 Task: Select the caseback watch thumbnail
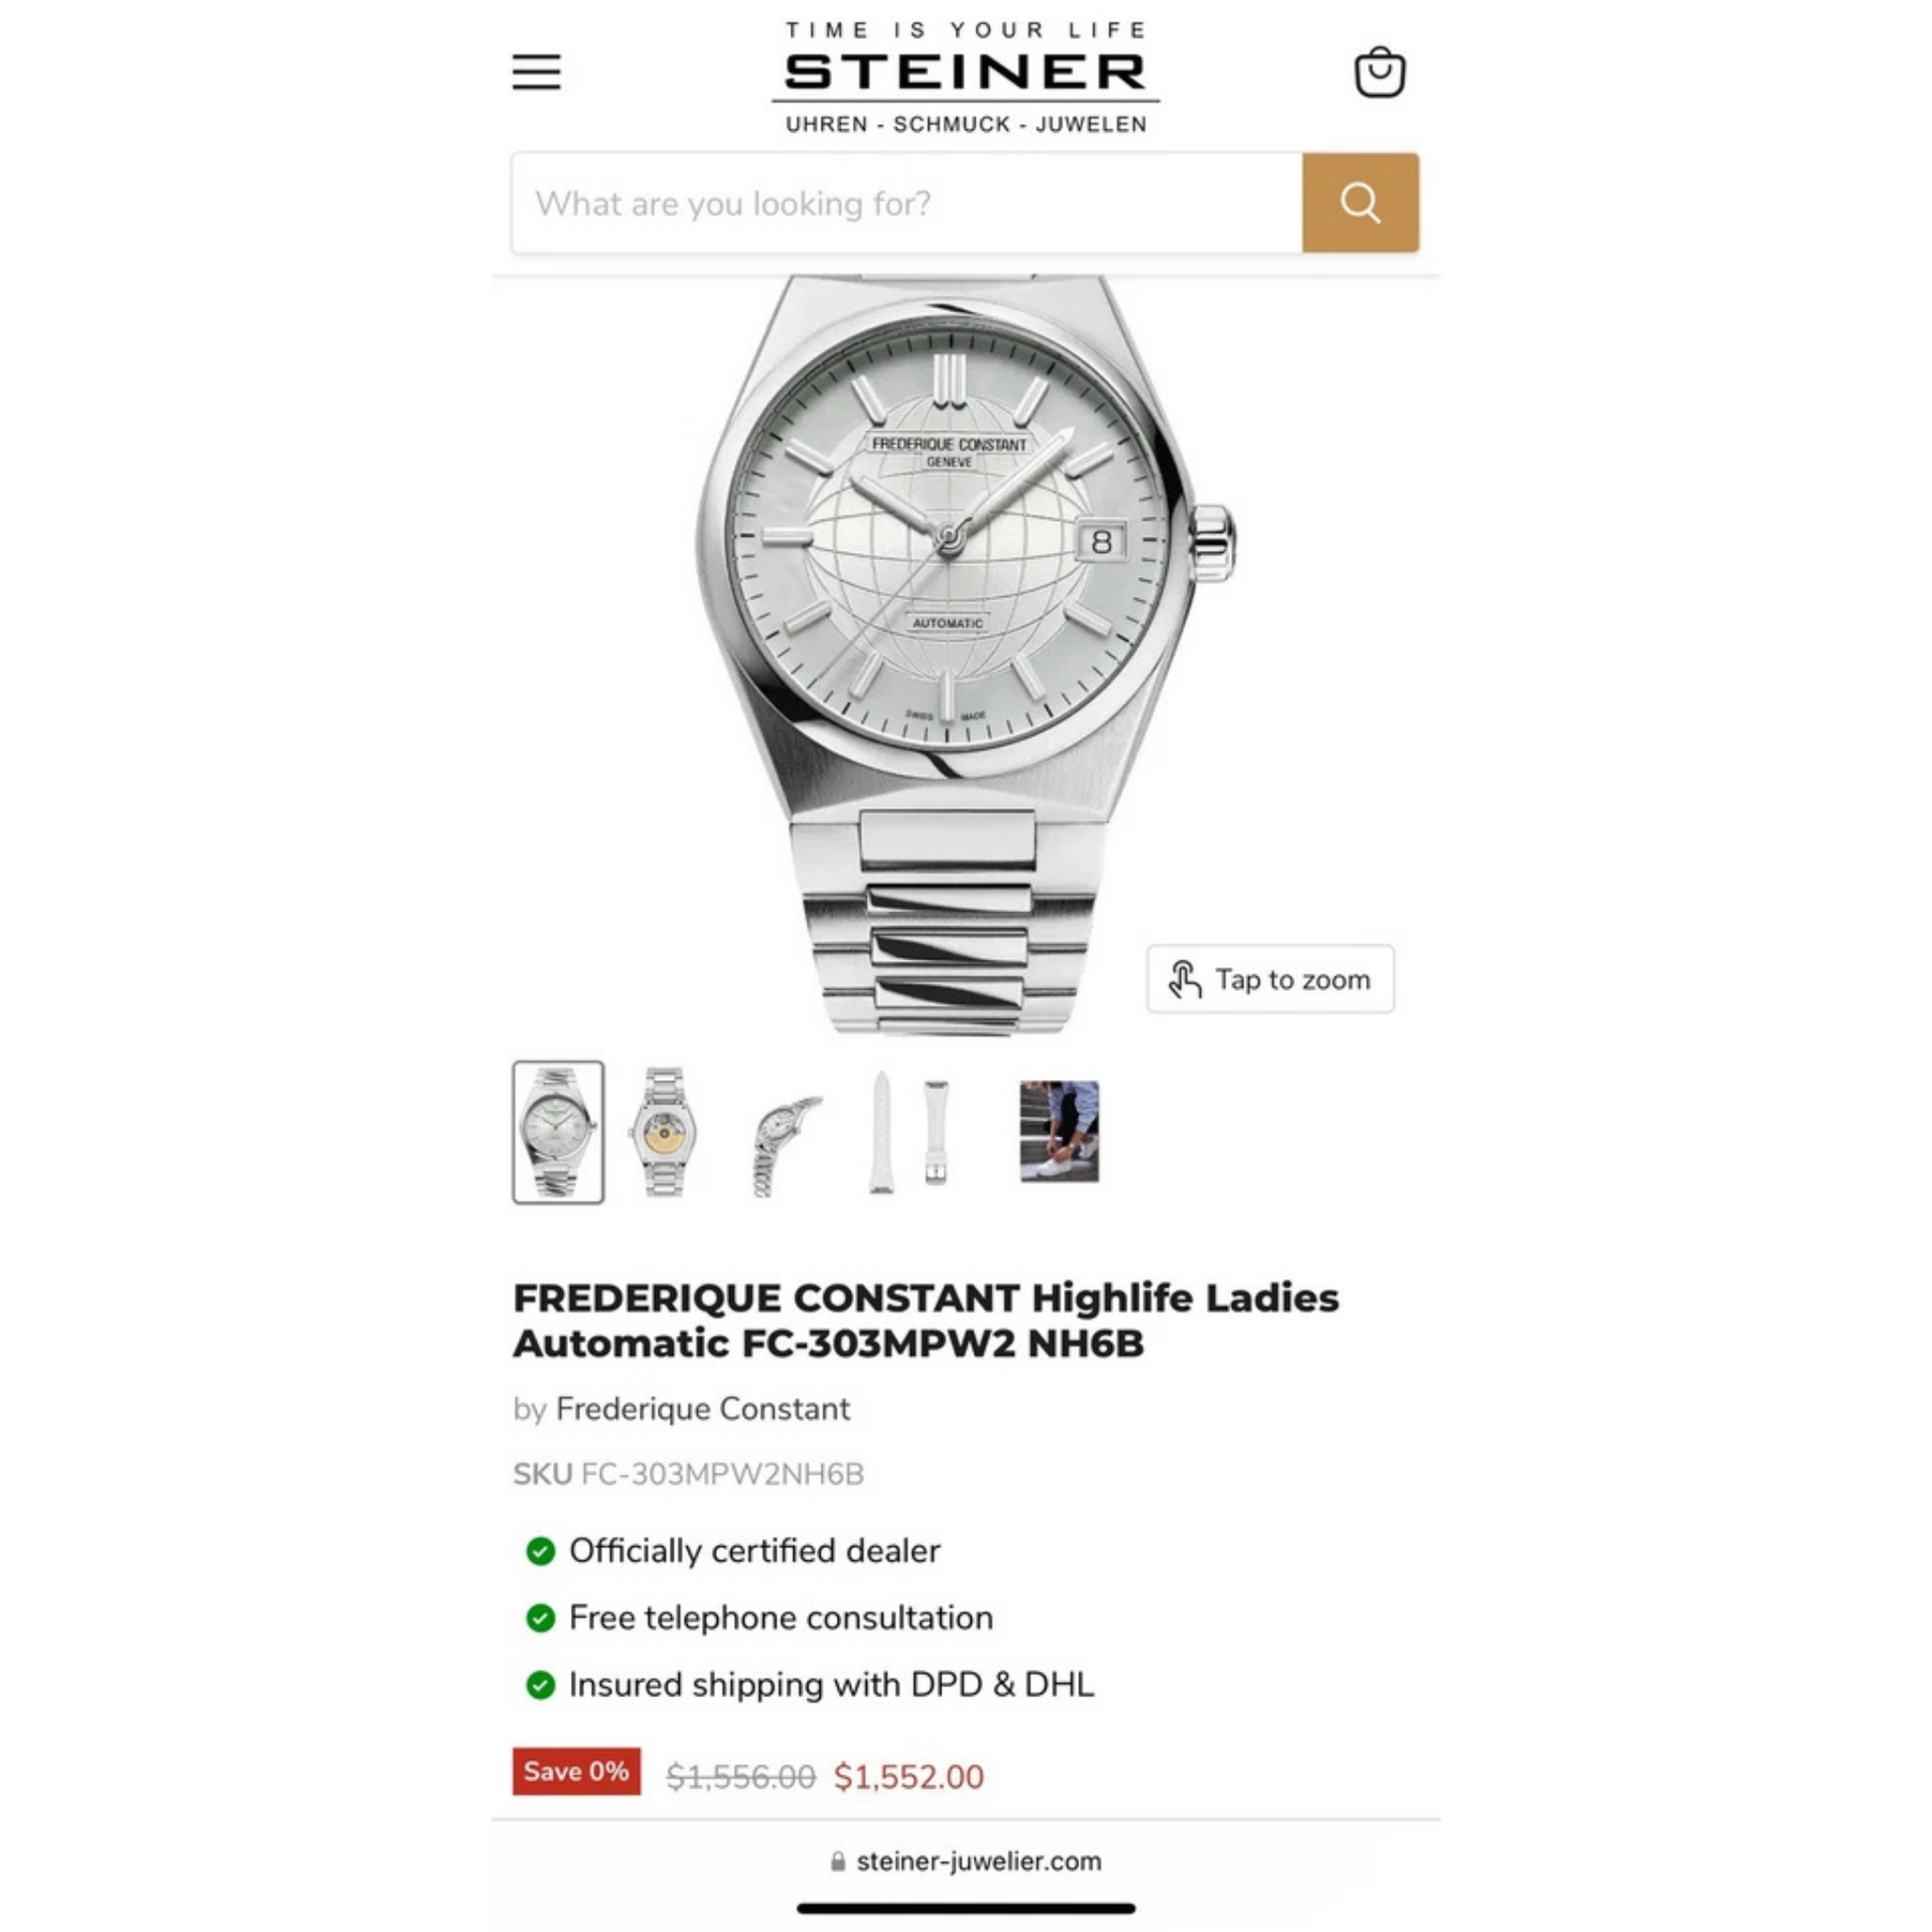(x=662, y=1132)
